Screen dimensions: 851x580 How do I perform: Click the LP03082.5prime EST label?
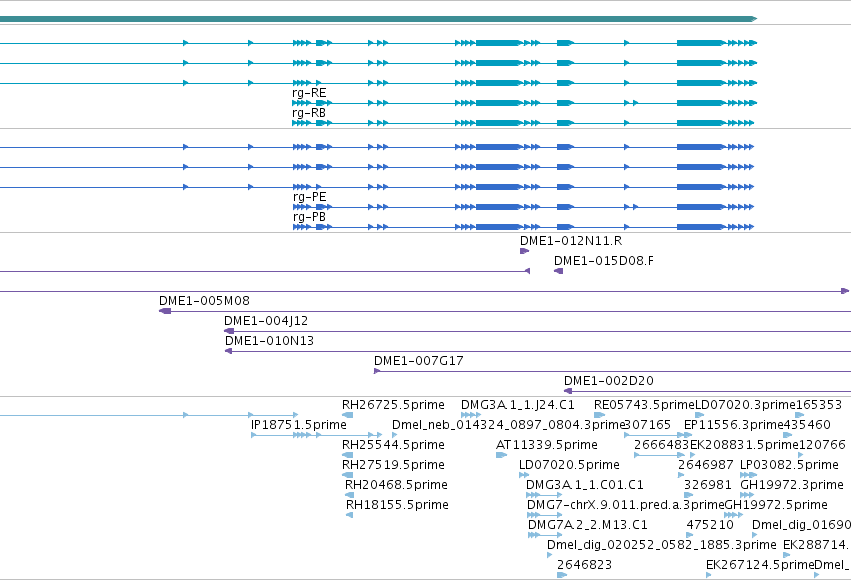coord(789,465)
